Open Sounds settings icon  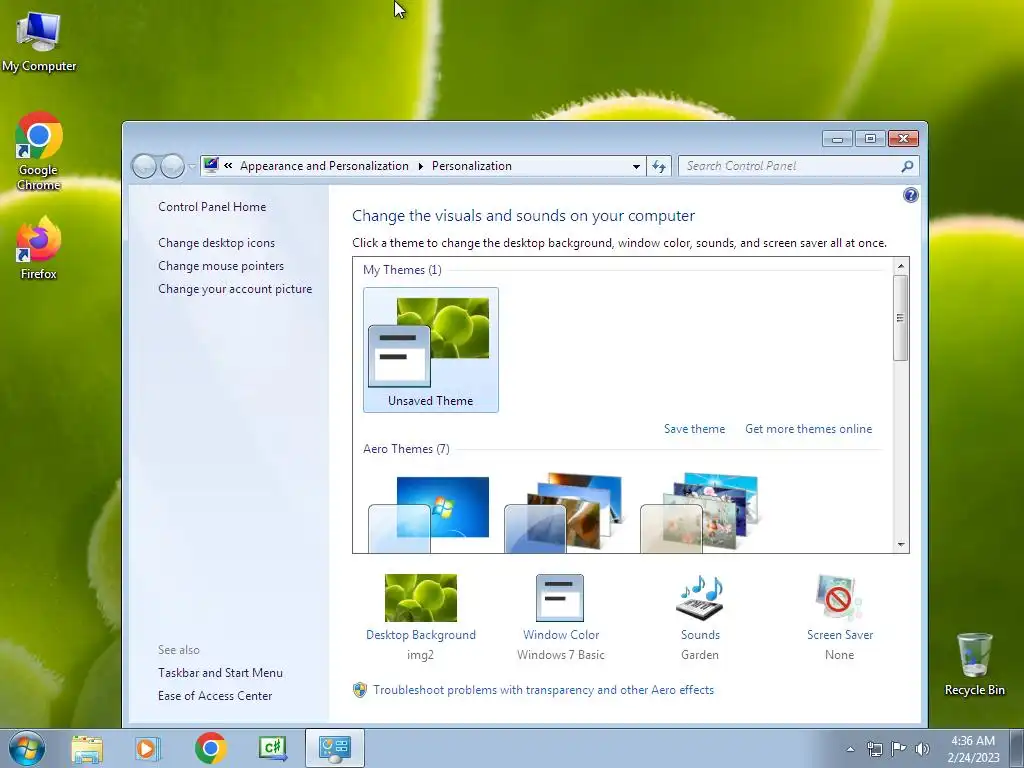tap(700, 598)
